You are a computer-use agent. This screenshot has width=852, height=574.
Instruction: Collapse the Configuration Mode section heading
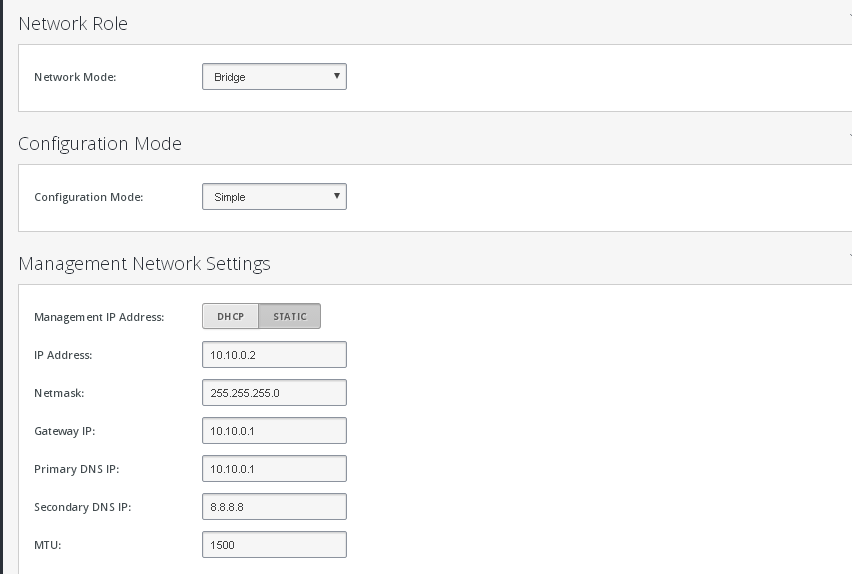[x=100, y=144]
